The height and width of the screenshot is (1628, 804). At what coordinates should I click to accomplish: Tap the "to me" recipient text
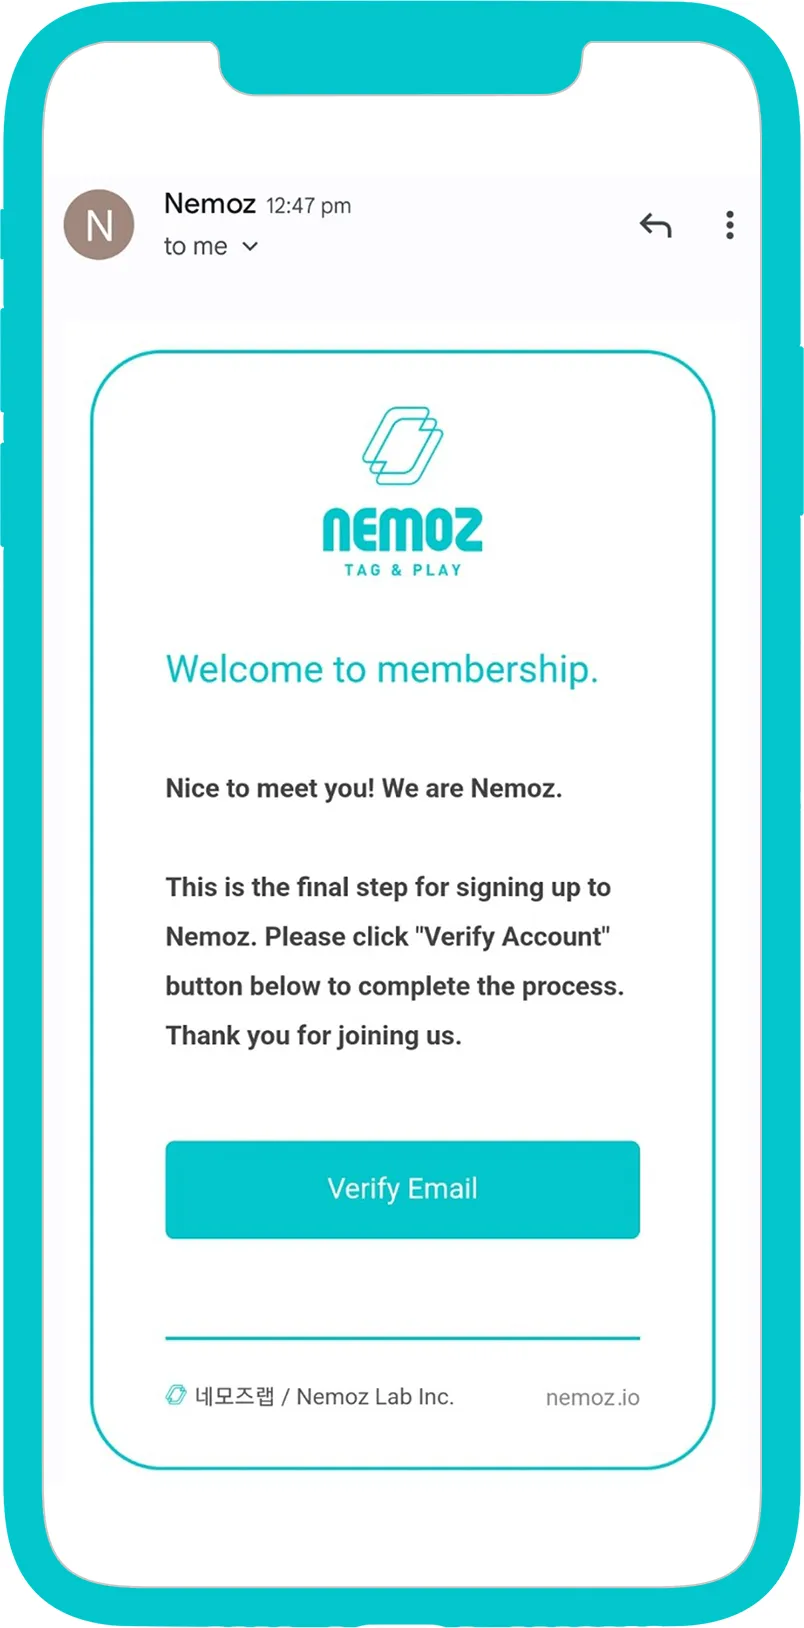tap(196, 246)
